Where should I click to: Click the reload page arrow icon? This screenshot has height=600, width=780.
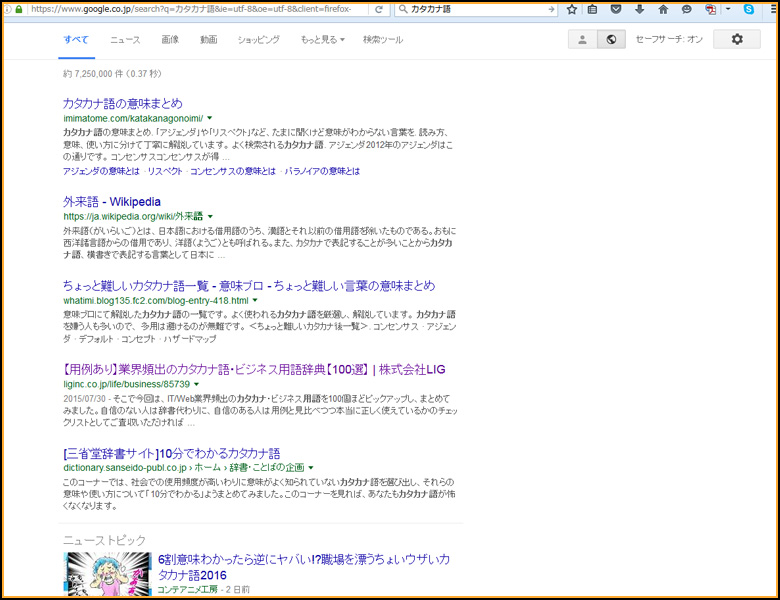379,9
